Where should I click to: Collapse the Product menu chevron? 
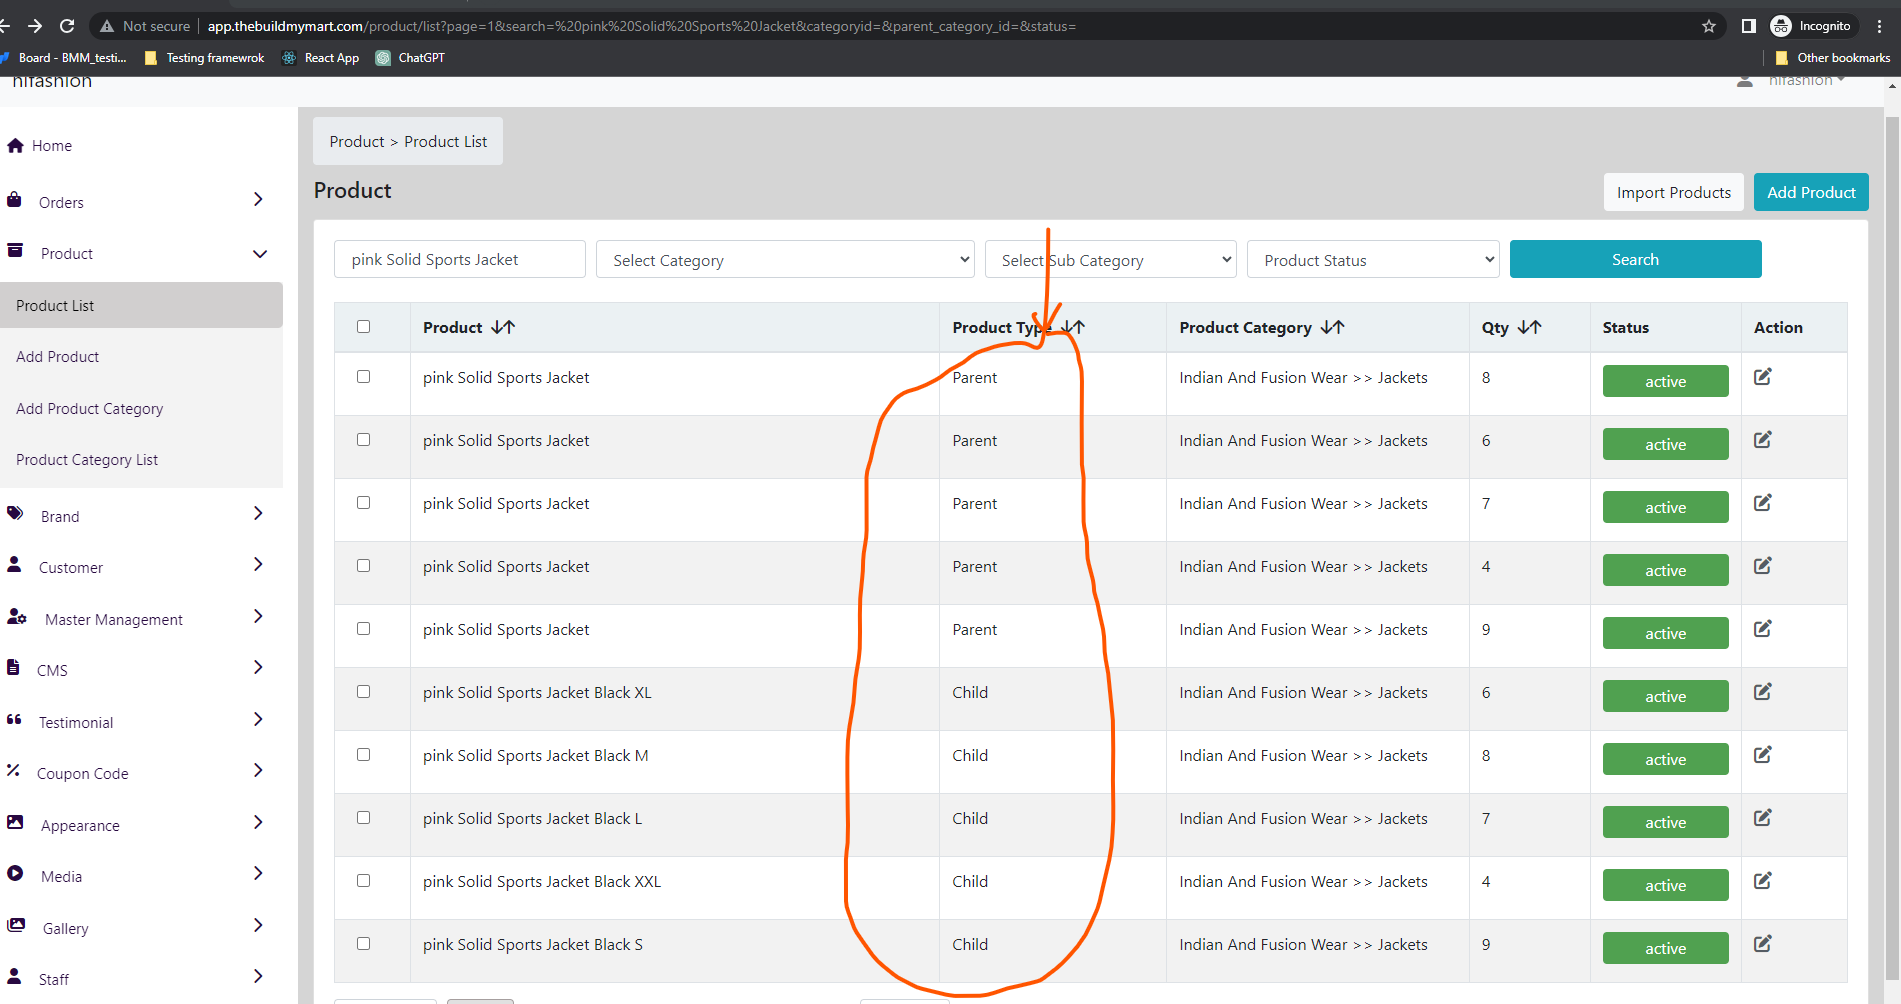pos(260,254)
